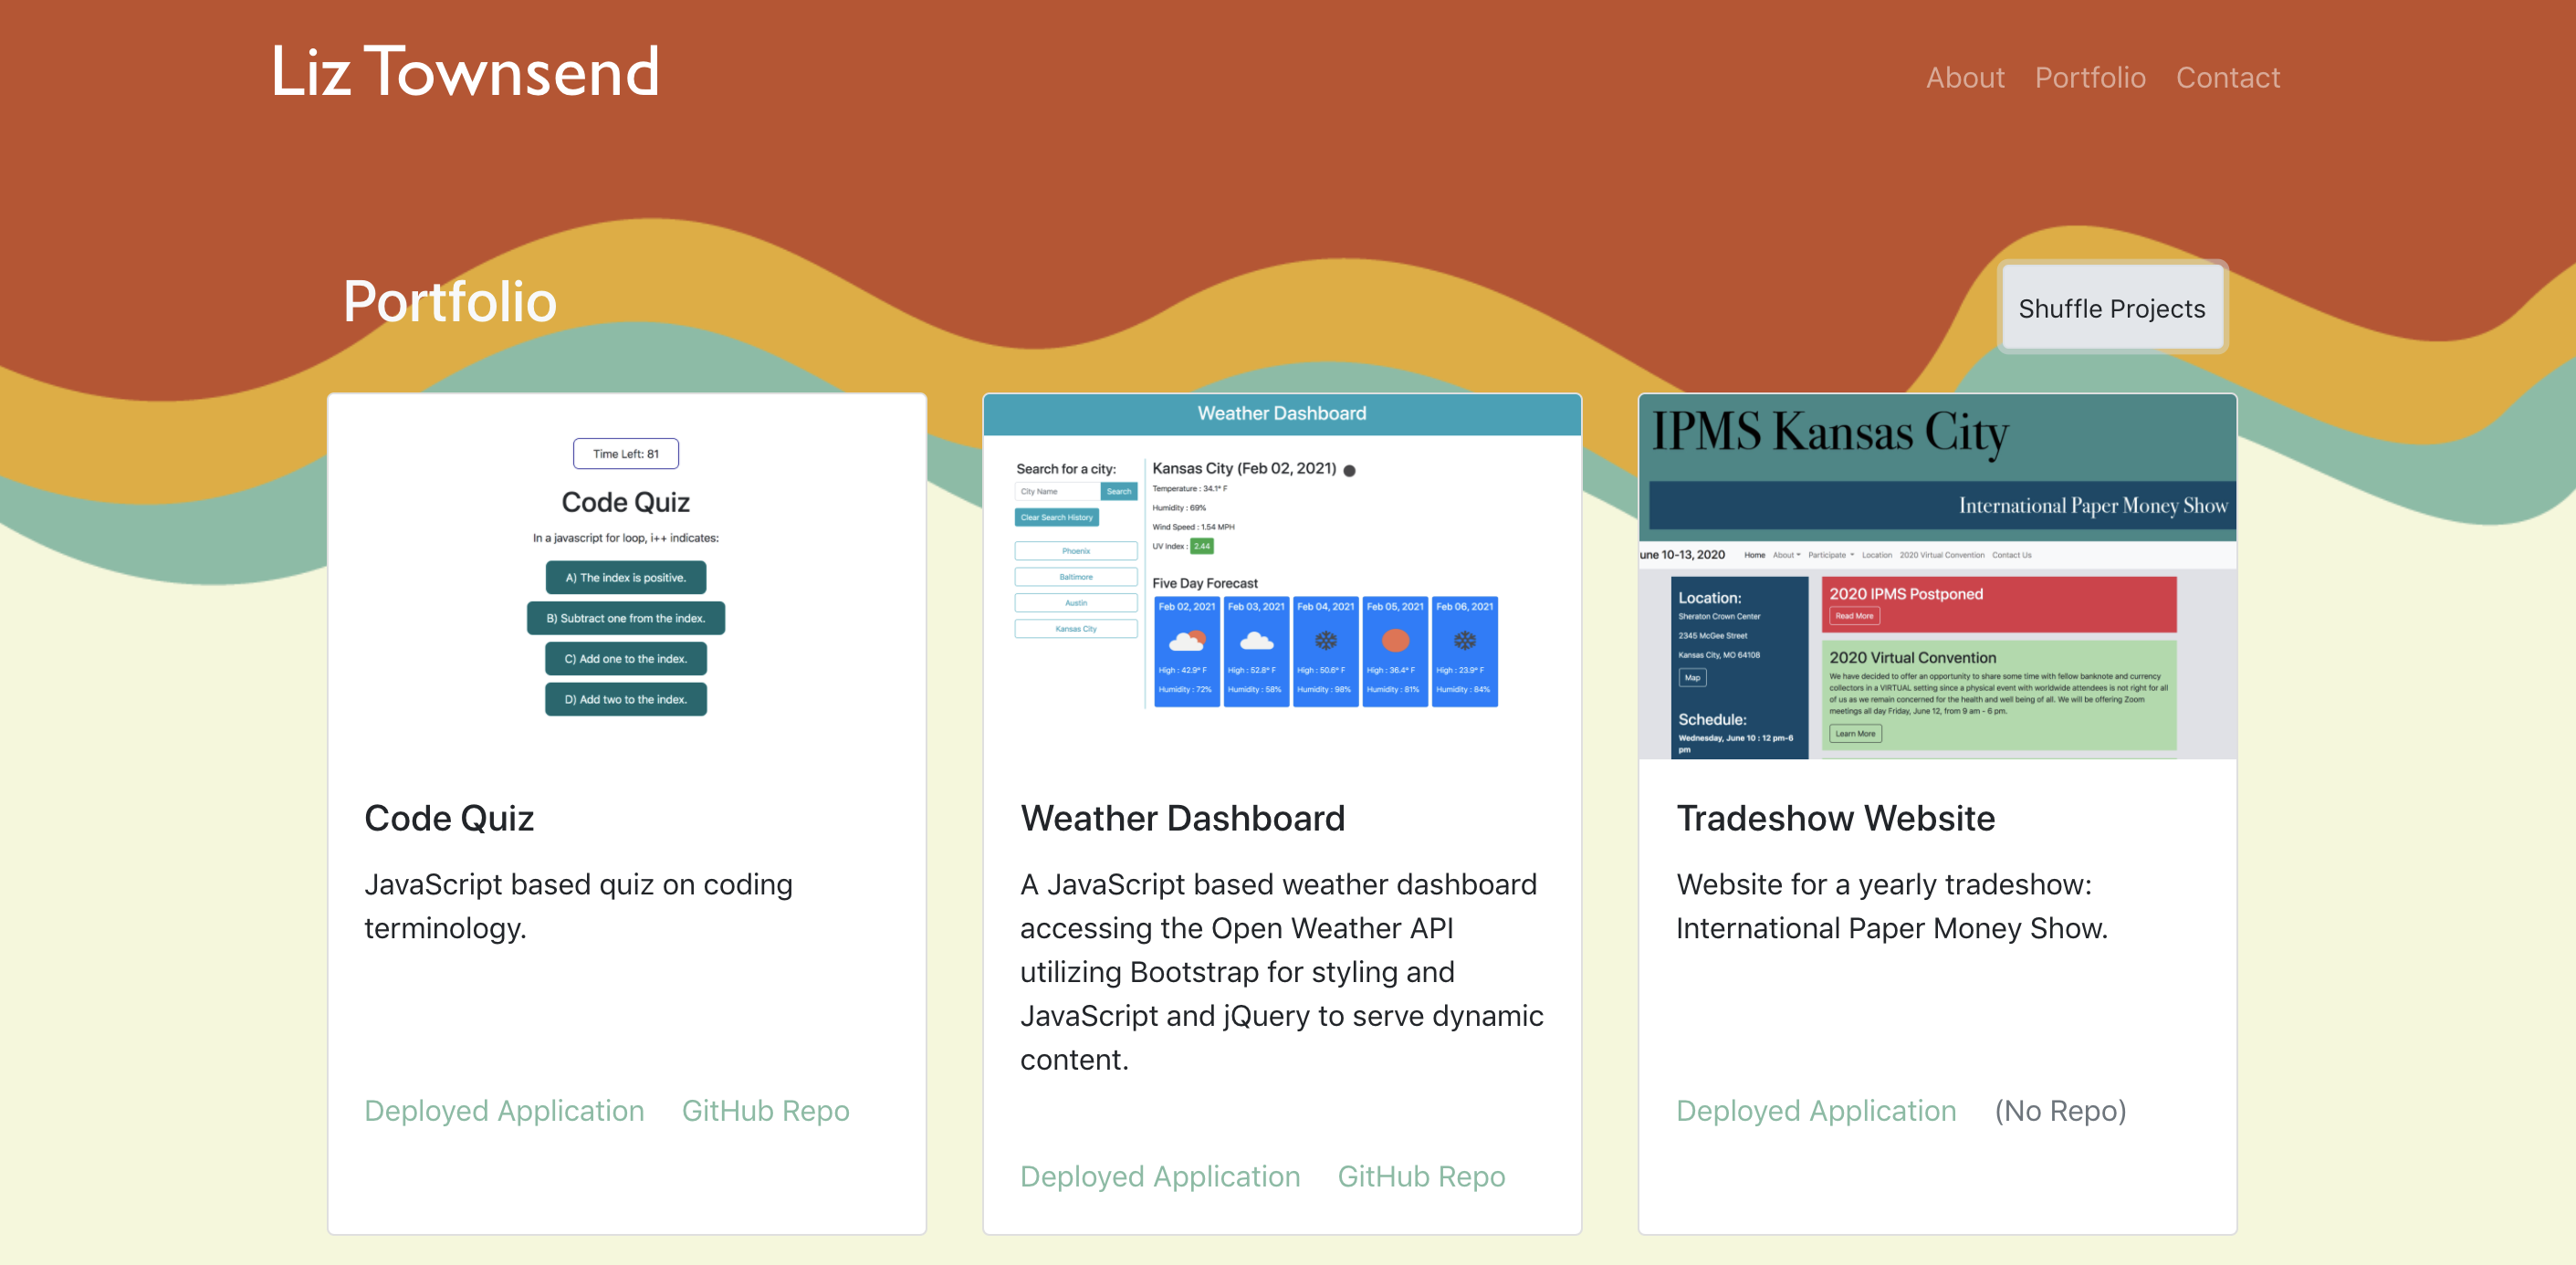Image resolution: width=2576 pixels, height=1265 pixels.
Task: Open the Contact nav link
Action: pyautogui.click(x=2227, y=77)
